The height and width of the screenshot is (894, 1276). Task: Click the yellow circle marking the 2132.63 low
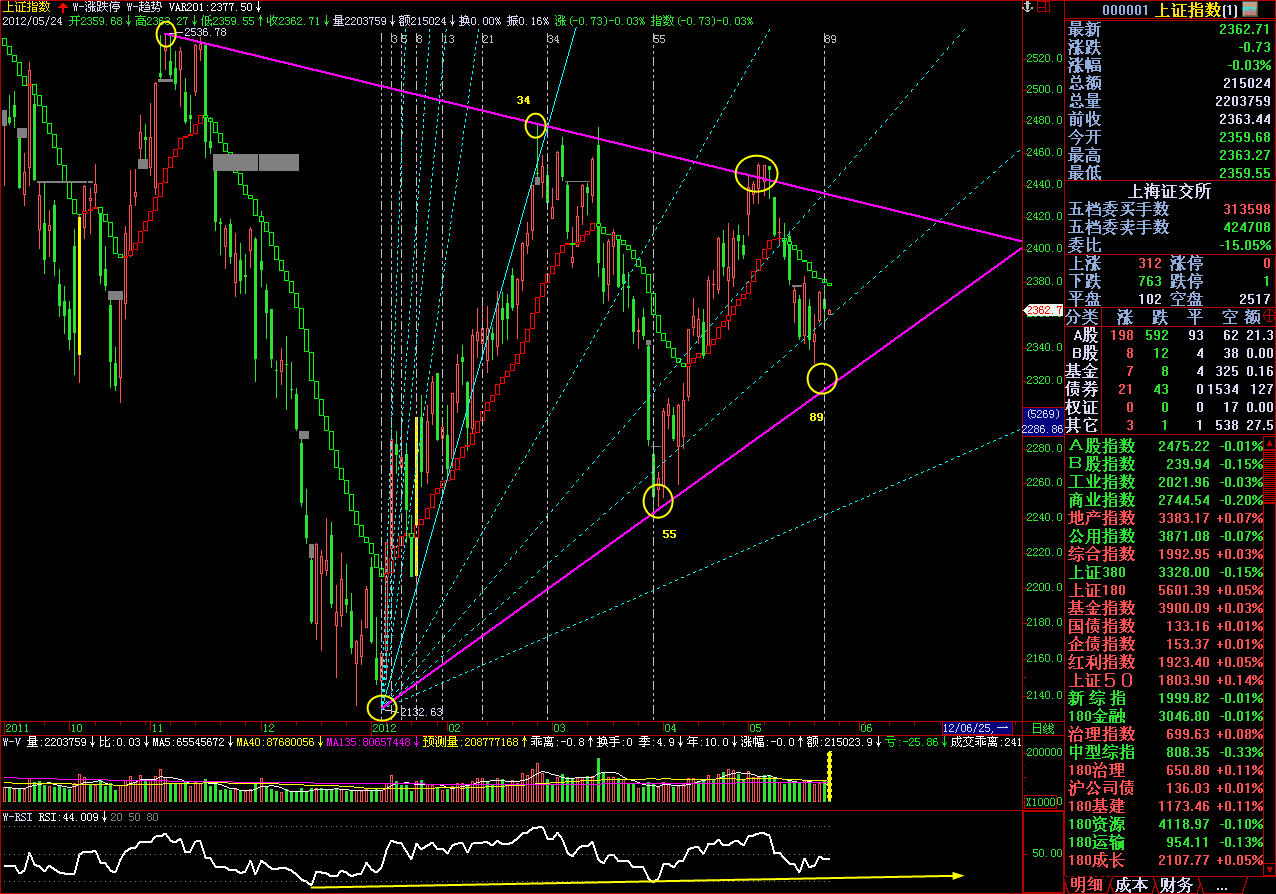[381, 708]
